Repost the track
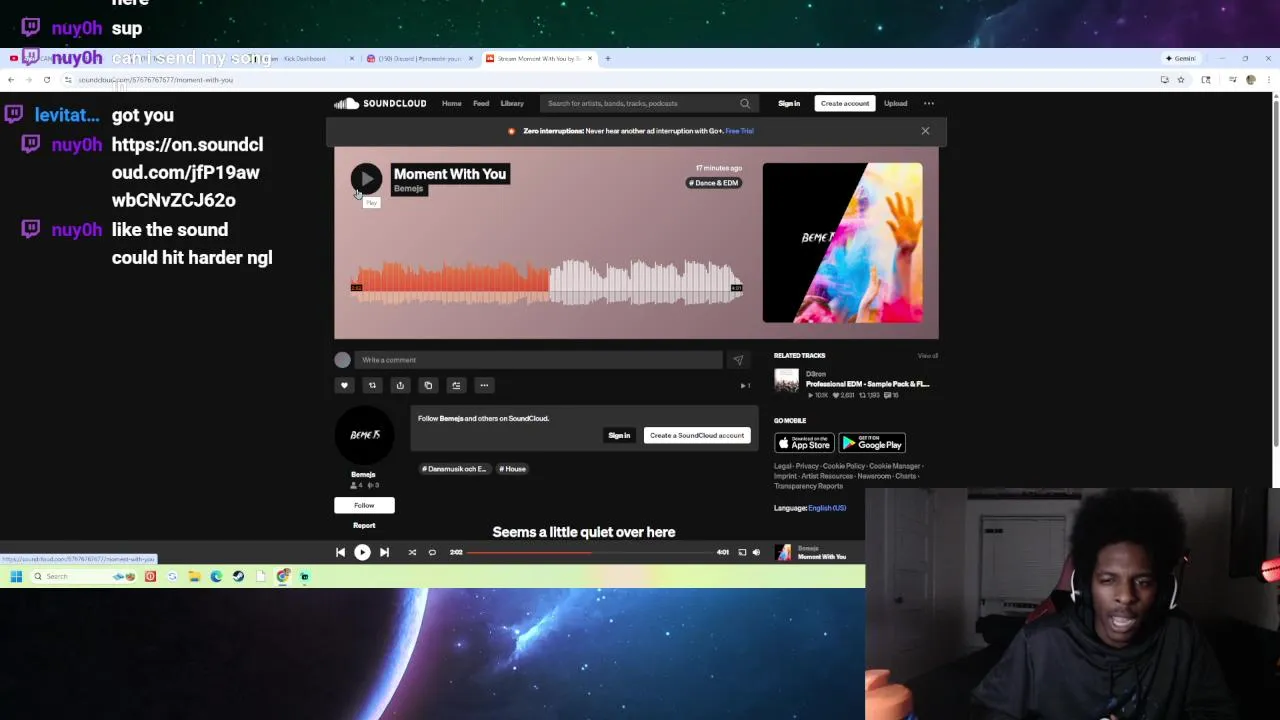 pos(372,385)
